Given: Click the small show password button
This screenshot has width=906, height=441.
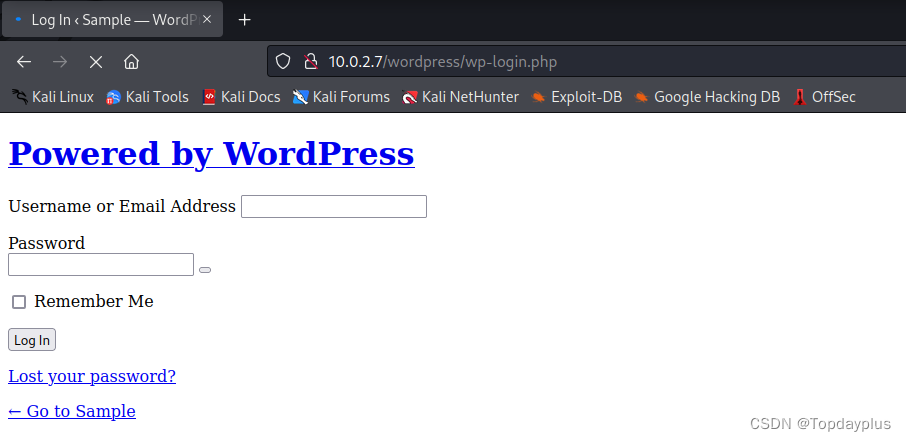Looking at the screenshot, I should pos(205,270).
